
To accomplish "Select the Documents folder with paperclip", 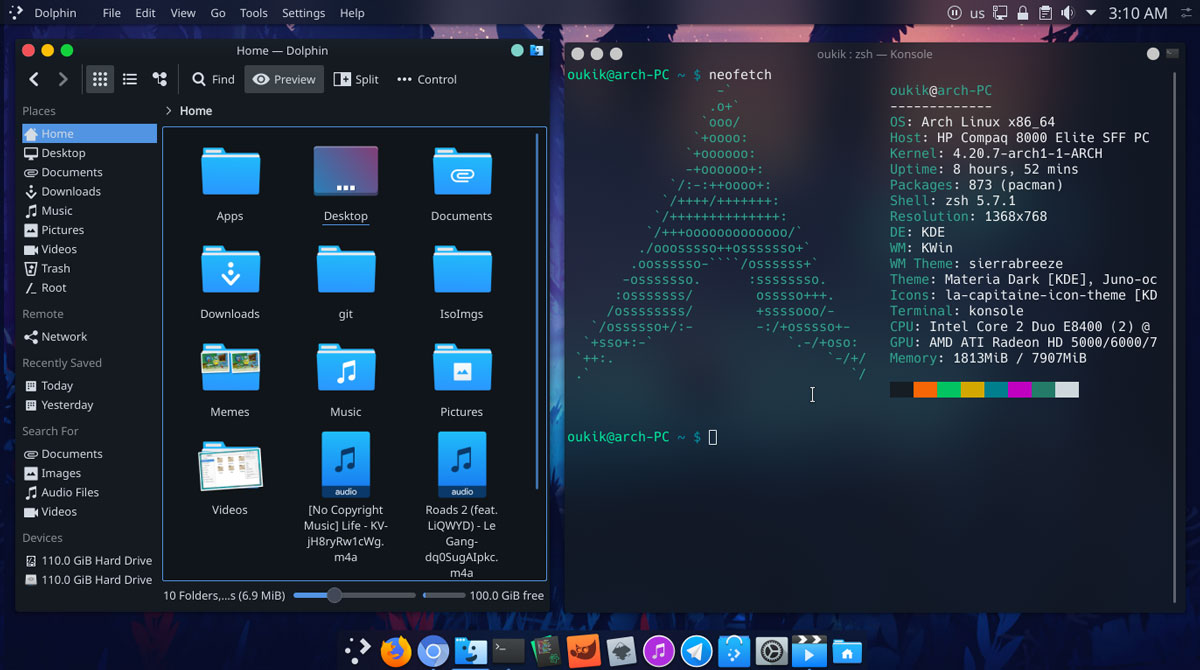I will 462,173.
